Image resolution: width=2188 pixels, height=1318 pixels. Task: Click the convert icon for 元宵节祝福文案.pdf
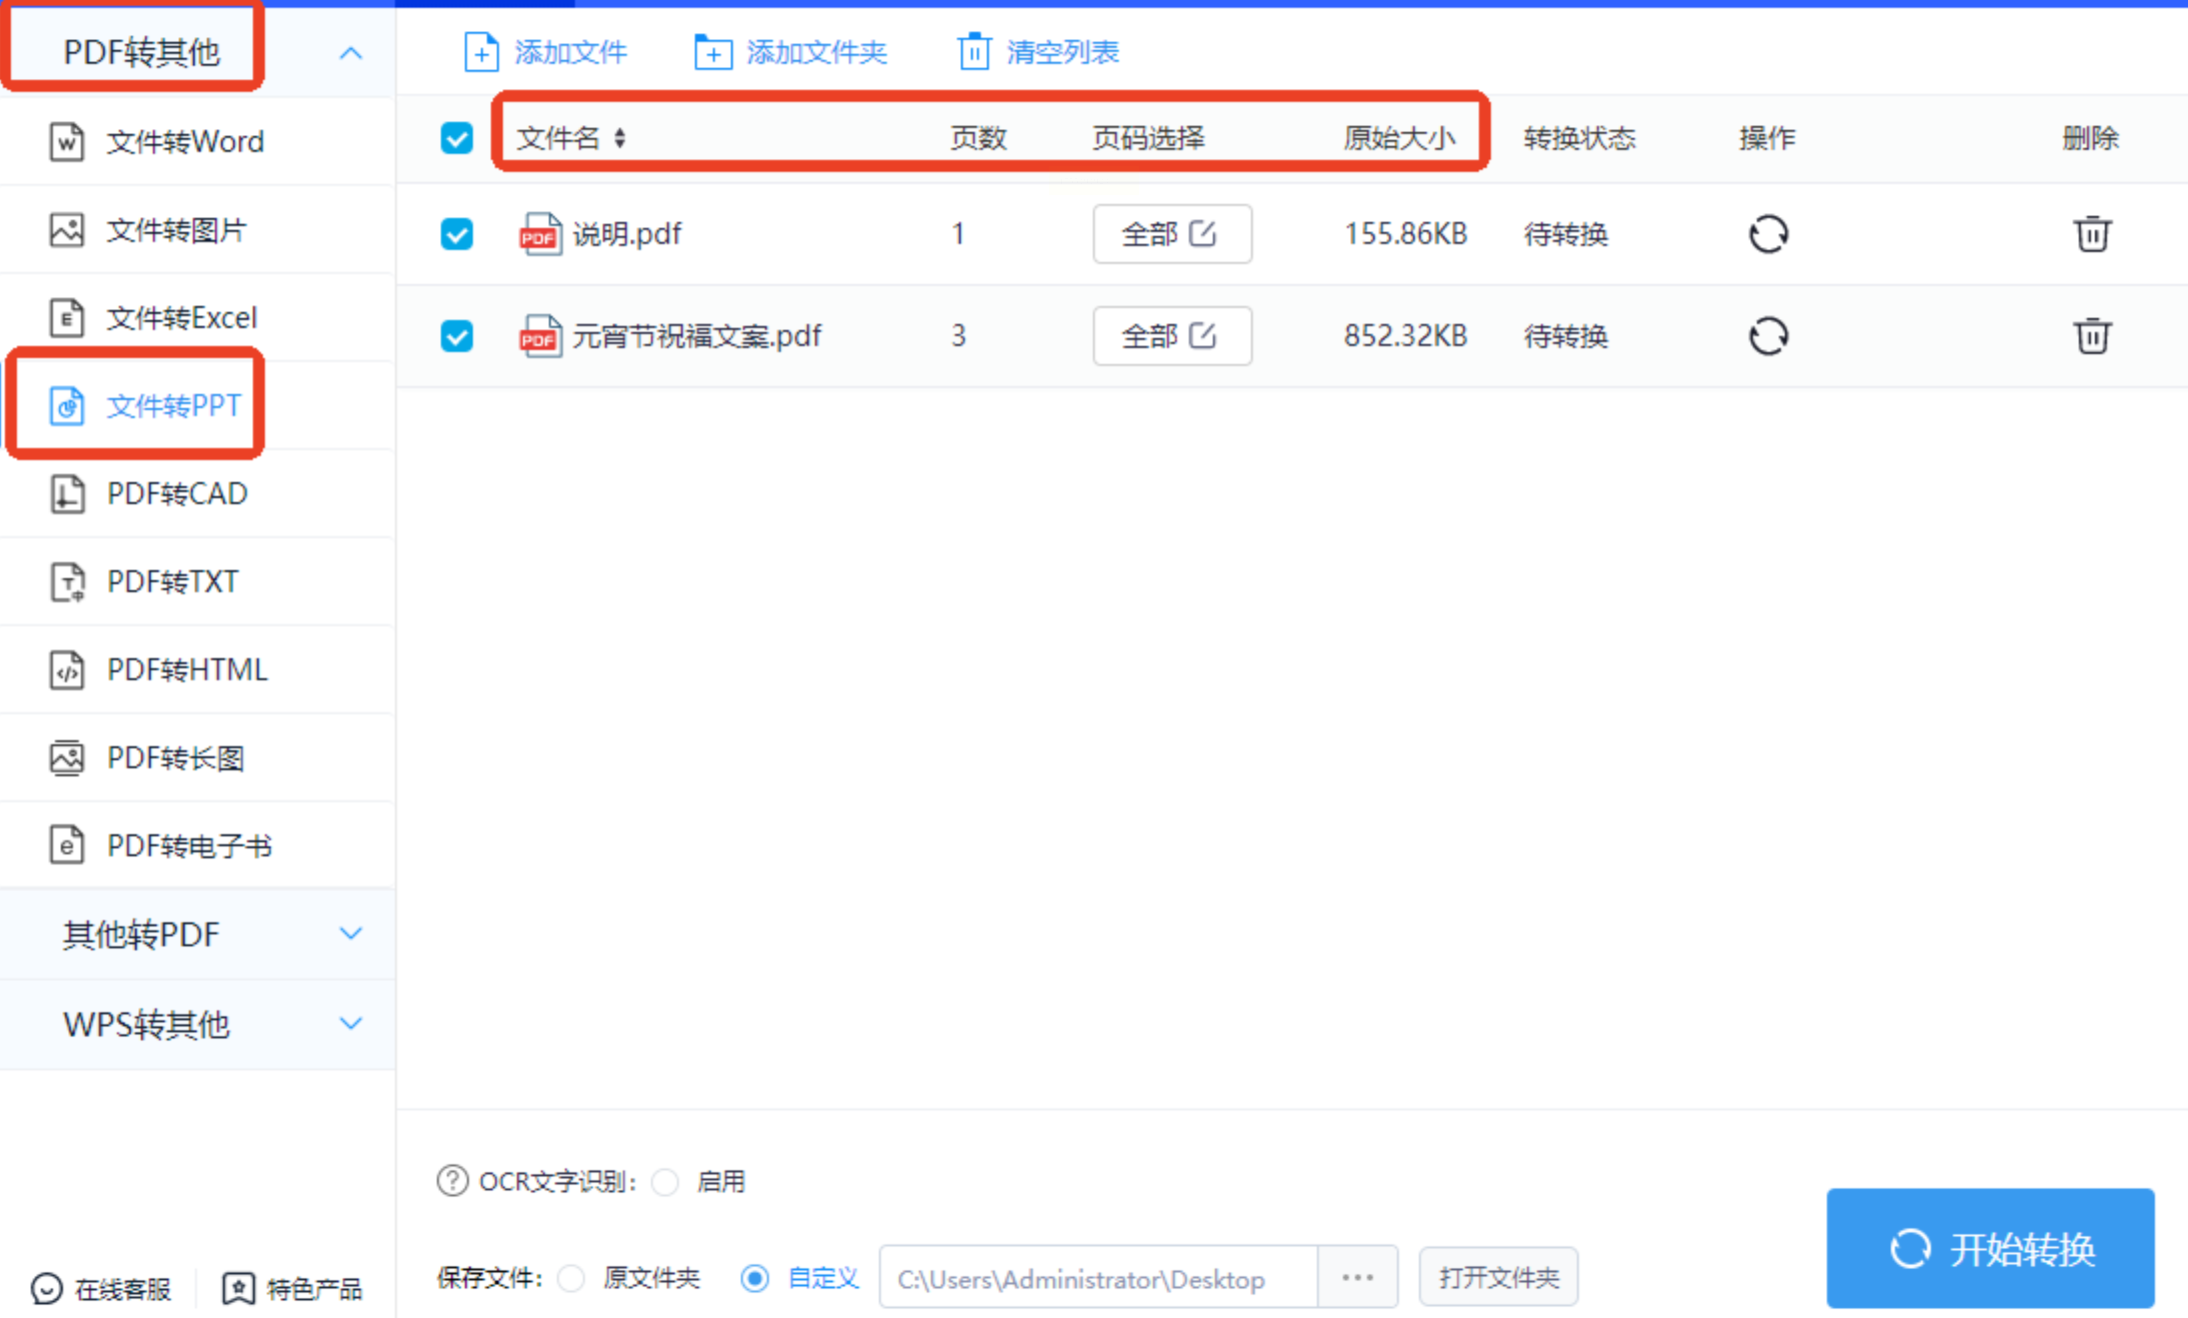point(1768,336)
